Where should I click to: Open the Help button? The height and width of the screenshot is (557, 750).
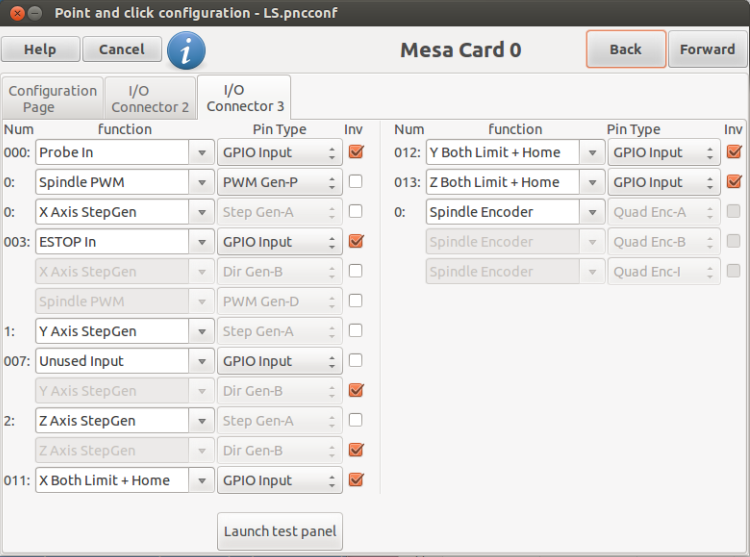[40, 49]
